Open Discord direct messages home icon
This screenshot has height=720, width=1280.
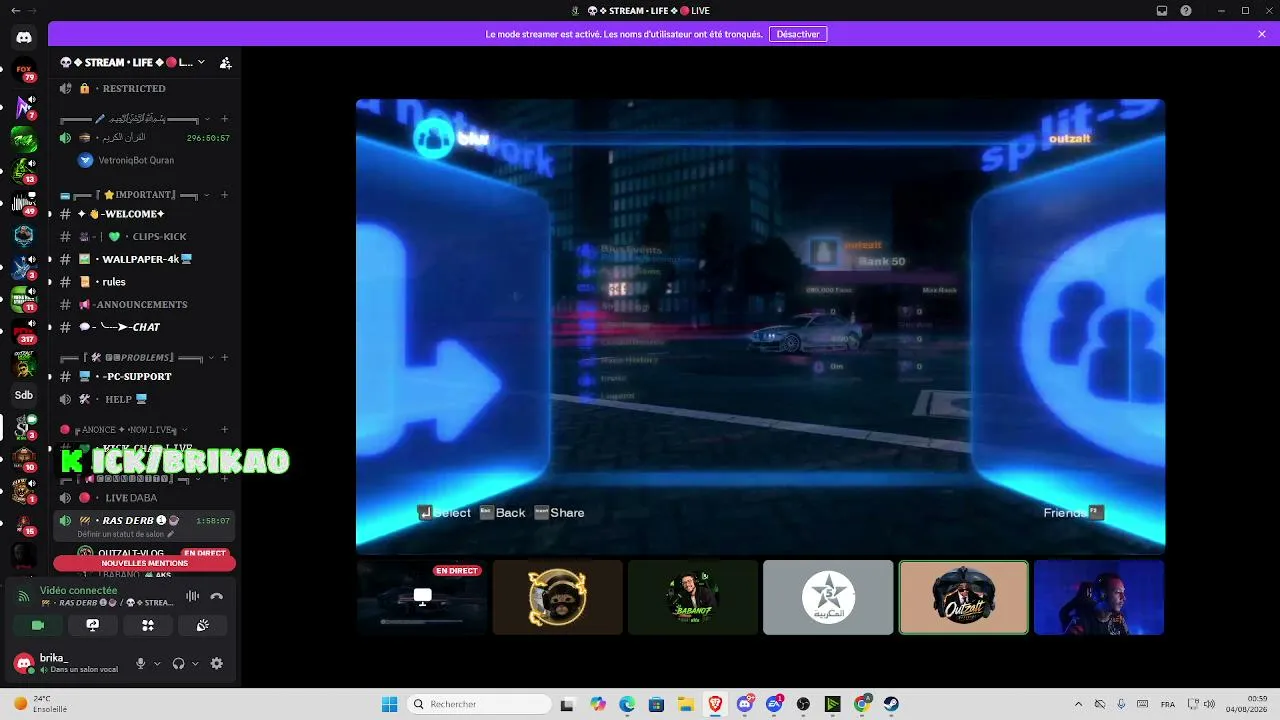24,37
